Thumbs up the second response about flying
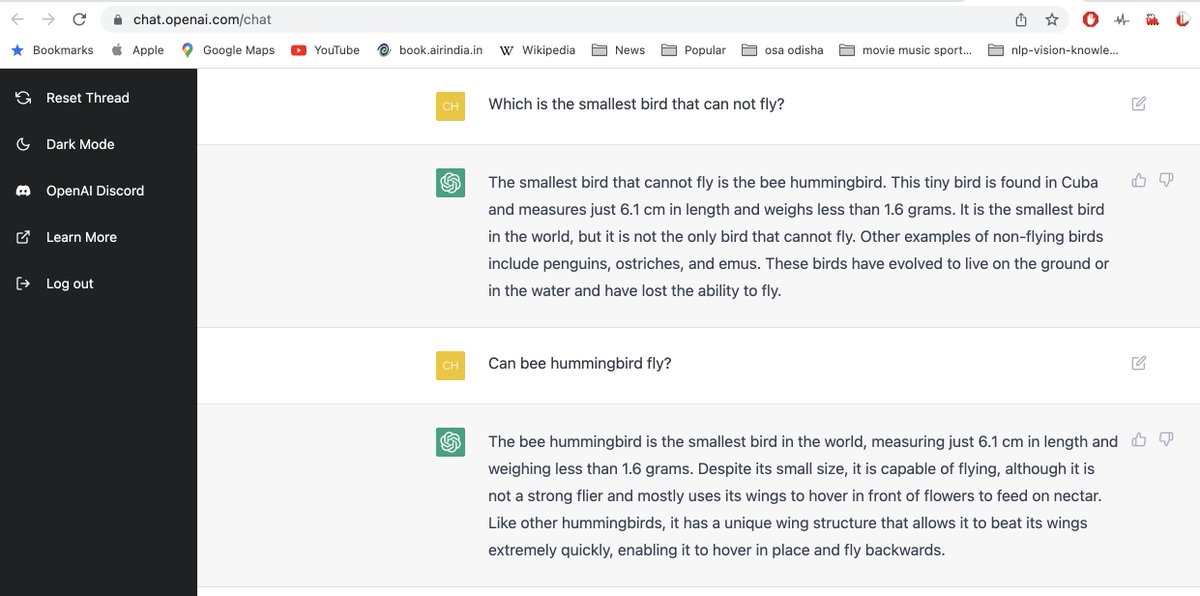The image size is (1200, 596). click(1138, 439)
